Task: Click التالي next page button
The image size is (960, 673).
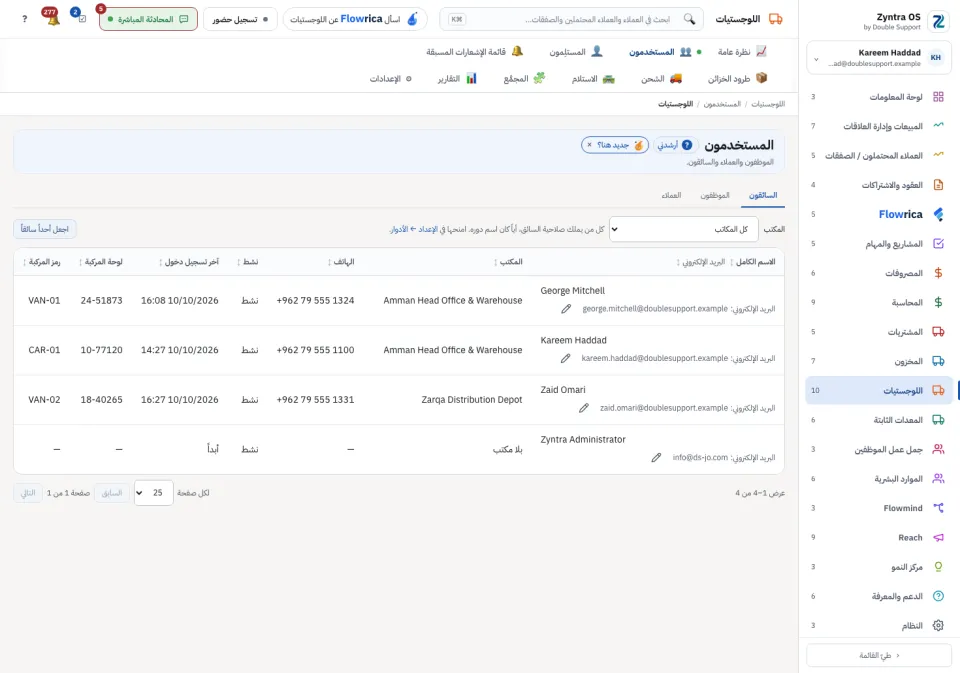Action: 28,493
